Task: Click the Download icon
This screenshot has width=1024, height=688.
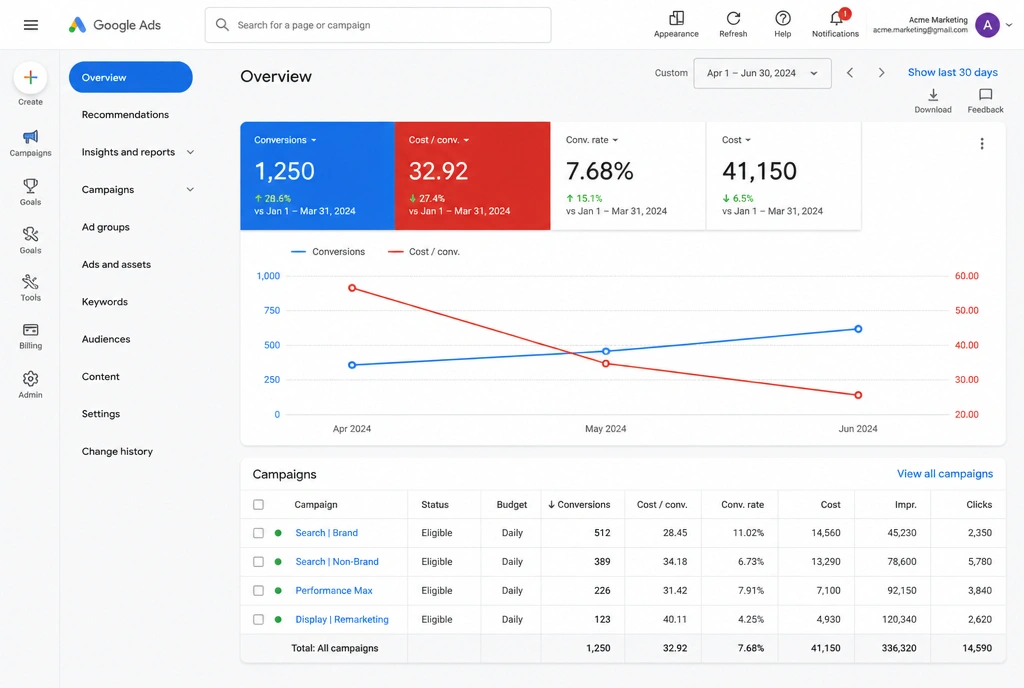Action: [933, 95]
